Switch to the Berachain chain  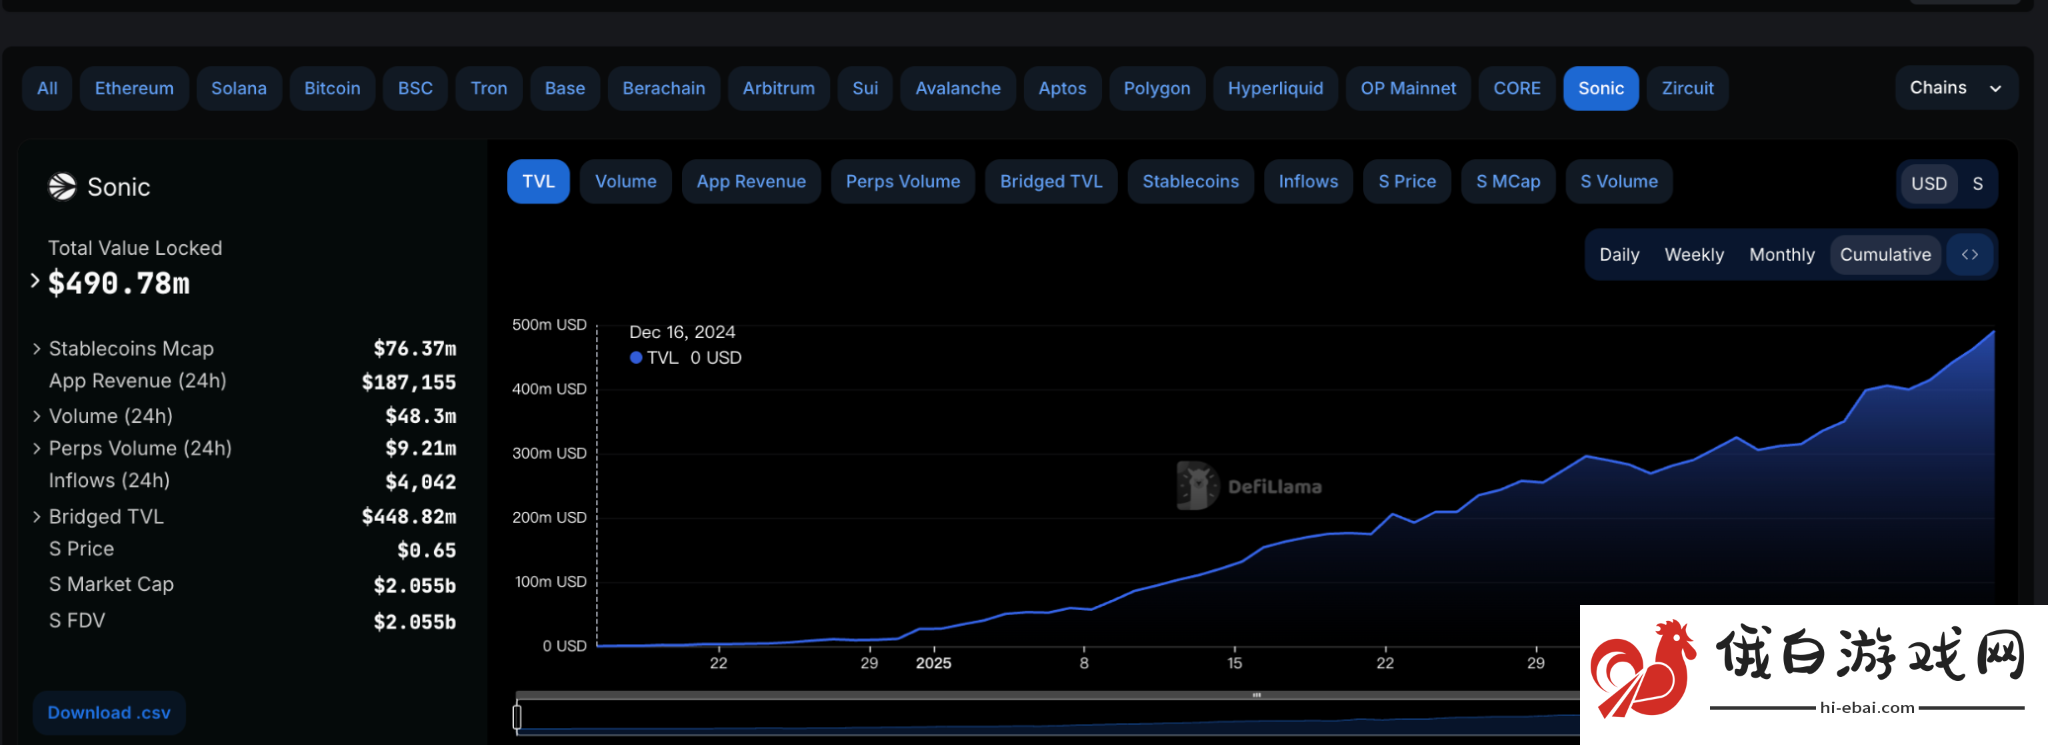664,88
